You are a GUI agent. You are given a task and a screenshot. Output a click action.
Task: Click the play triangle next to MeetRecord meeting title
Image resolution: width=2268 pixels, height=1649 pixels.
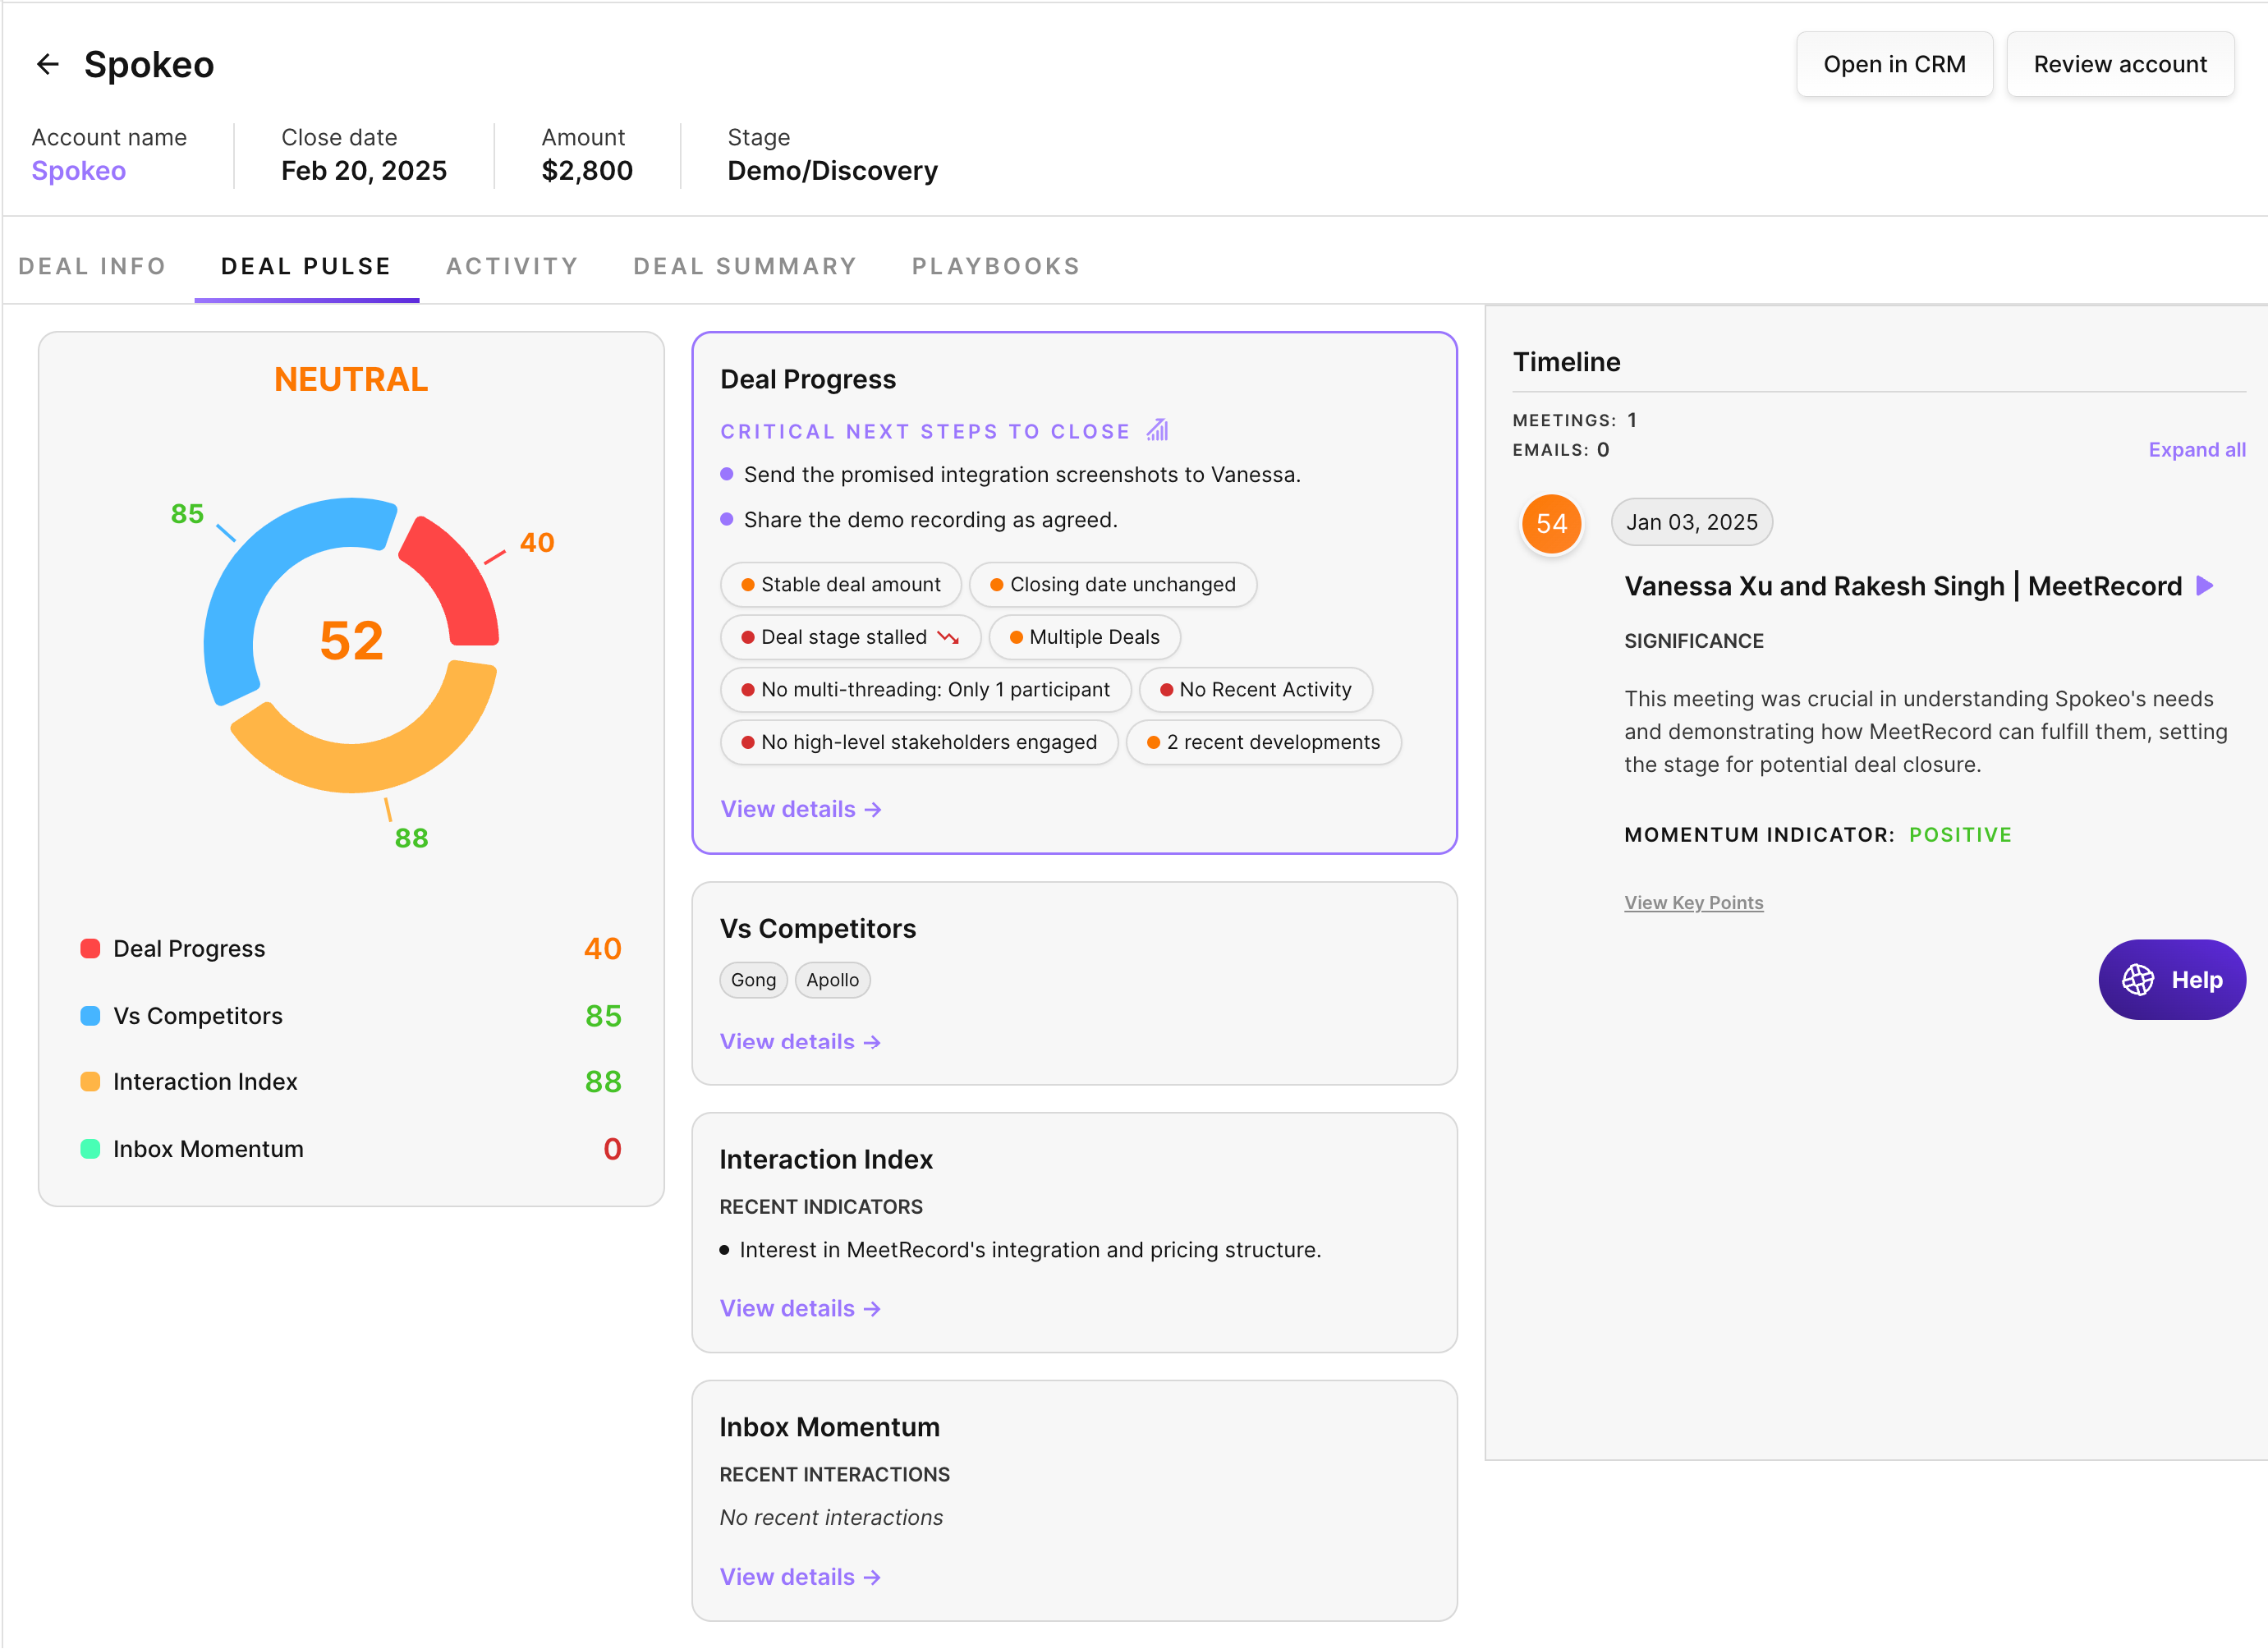[x=2205, y=586]
